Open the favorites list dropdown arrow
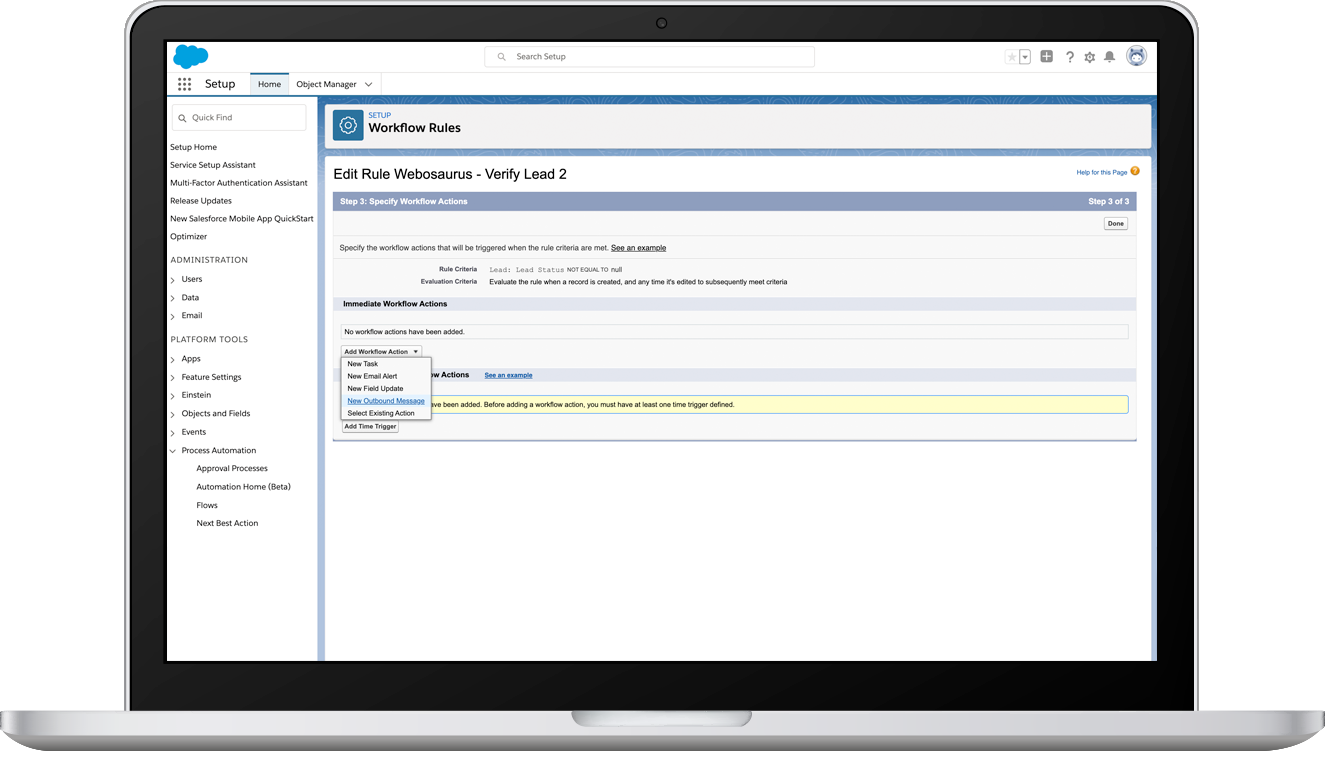Image resolution: width=1325 pixels, height=780 pixels. point(1024,57)
